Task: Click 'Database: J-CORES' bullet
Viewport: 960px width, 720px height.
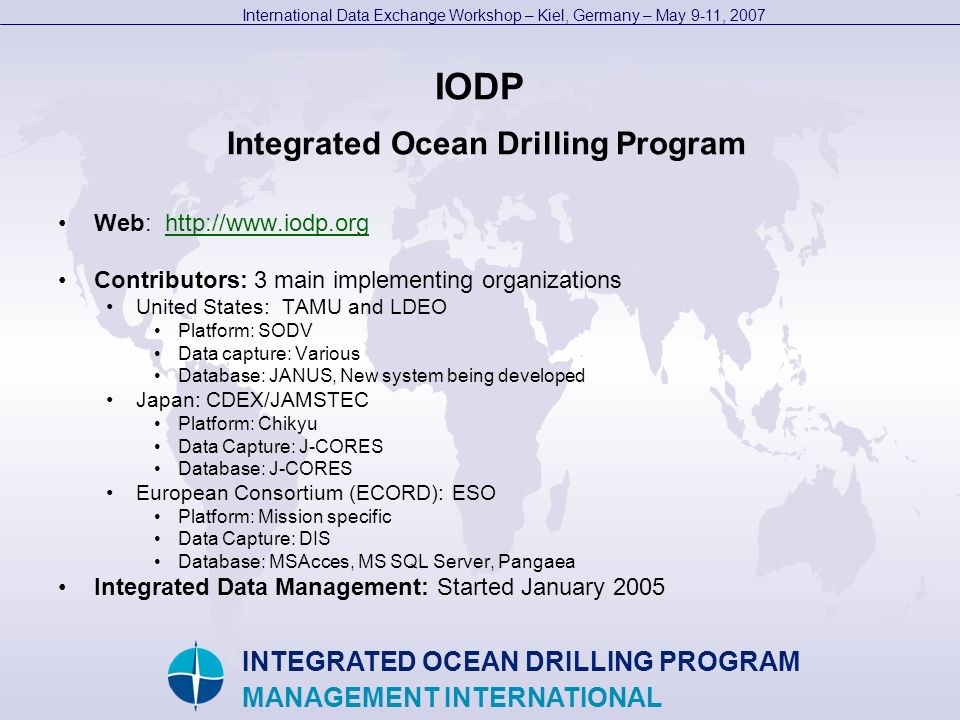Action: coord(265,468)
